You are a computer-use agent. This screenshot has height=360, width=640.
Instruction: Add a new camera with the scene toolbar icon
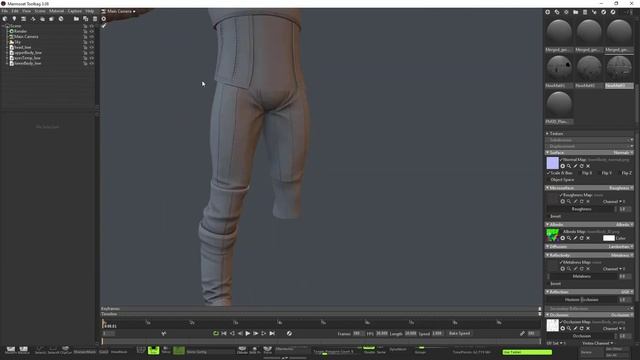[24, 19]
